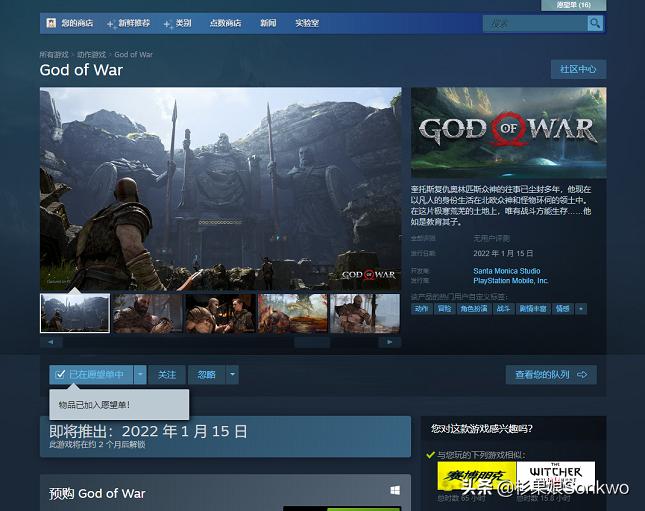The width and height of the screenshot is (645, 511).
Task: Click the God of War breadcrumb link
Action: [x=133, y=54]
